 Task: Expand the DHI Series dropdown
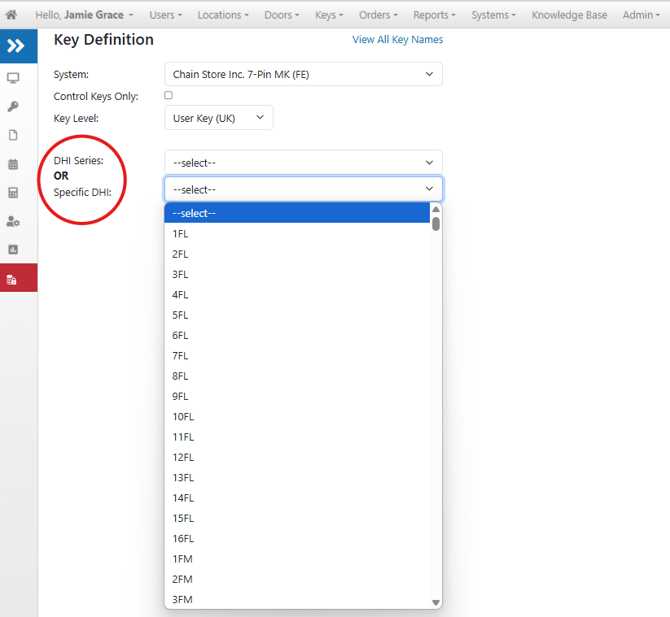coord(303,162)
